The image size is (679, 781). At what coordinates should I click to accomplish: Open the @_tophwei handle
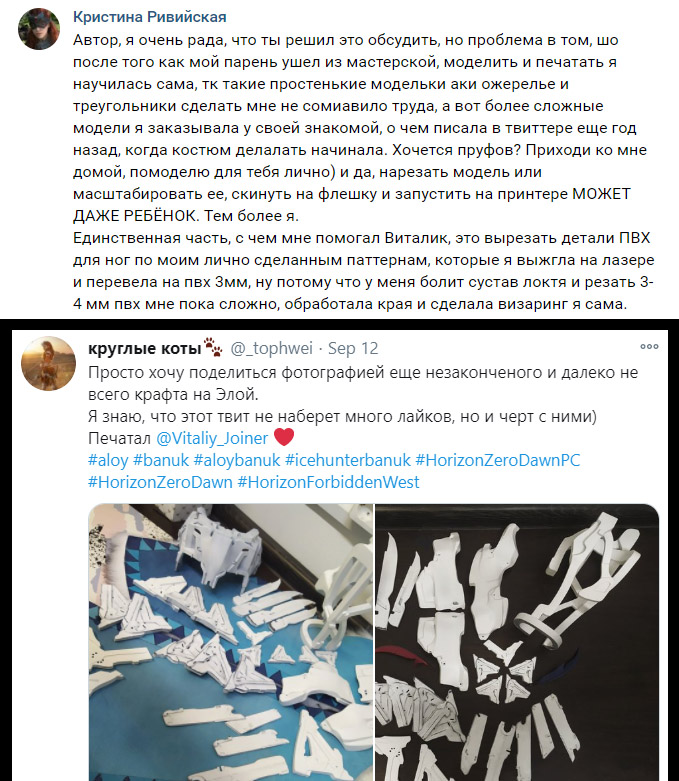coord(272,348)
